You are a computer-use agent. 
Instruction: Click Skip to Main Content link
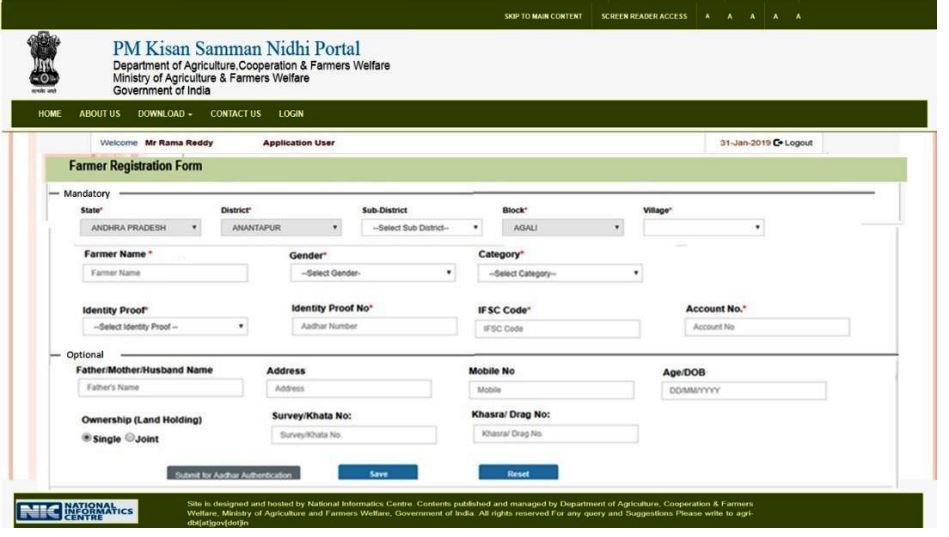click(x=543, y=16)
